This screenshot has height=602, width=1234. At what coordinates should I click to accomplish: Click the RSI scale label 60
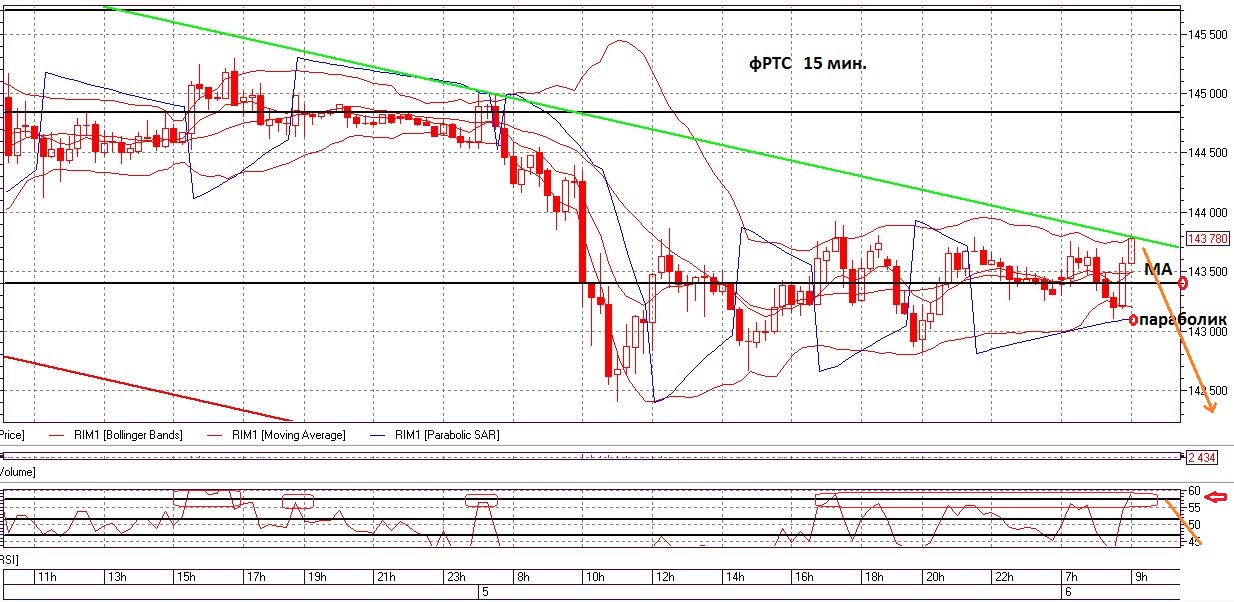click(1194, 491)
